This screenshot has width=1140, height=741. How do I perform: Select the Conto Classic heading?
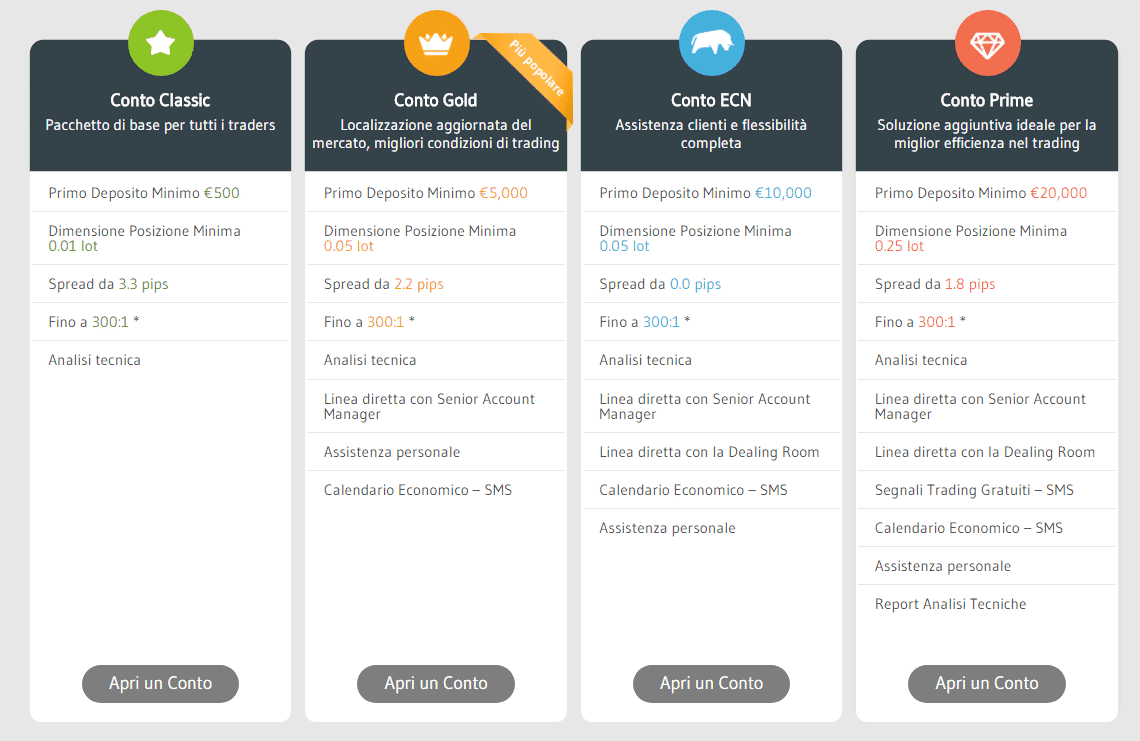pyautogui.click(x=161, y=100)
